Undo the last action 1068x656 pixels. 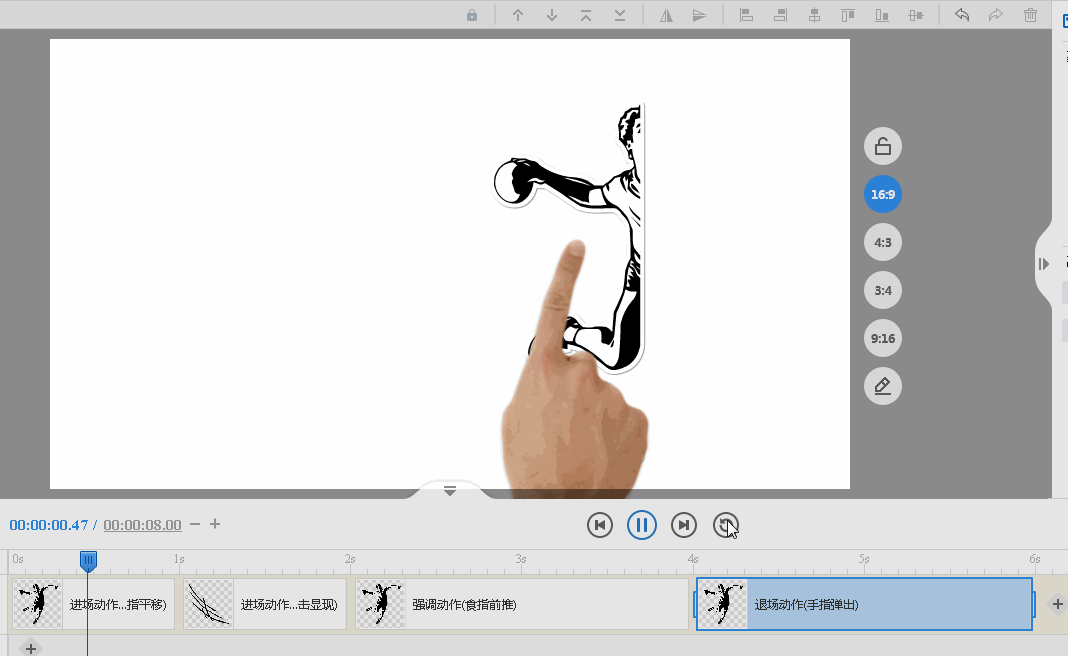961,14
